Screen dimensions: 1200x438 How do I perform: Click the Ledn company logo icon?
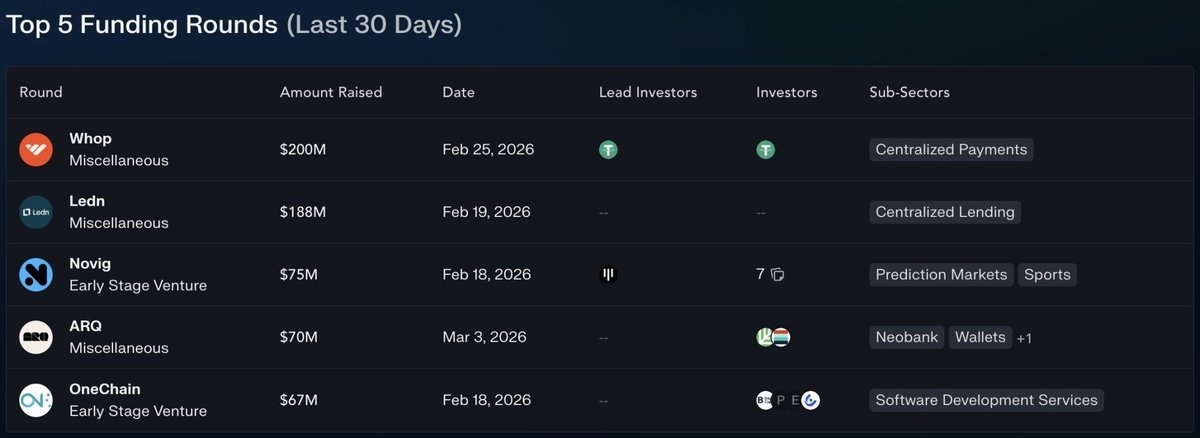point(36,212)
